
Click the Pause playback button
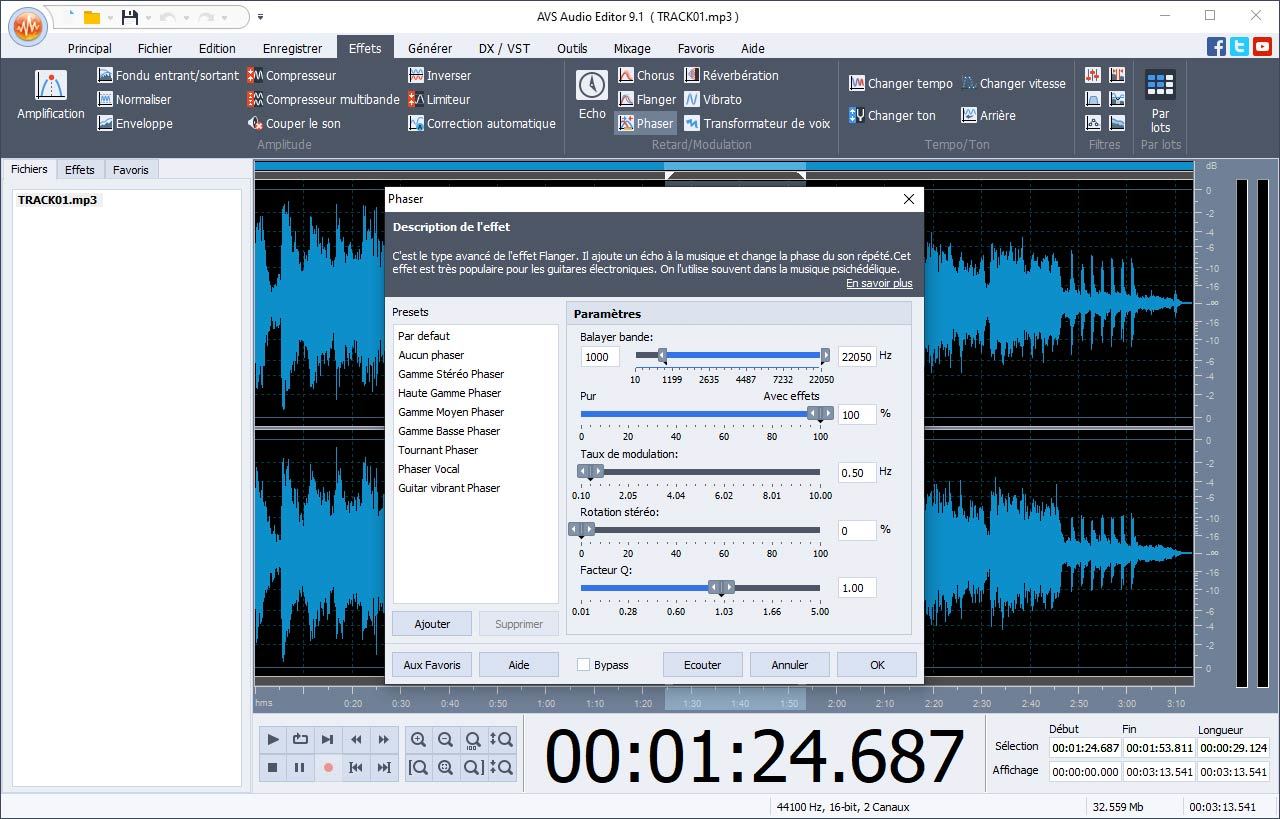(x=299, y=768)
